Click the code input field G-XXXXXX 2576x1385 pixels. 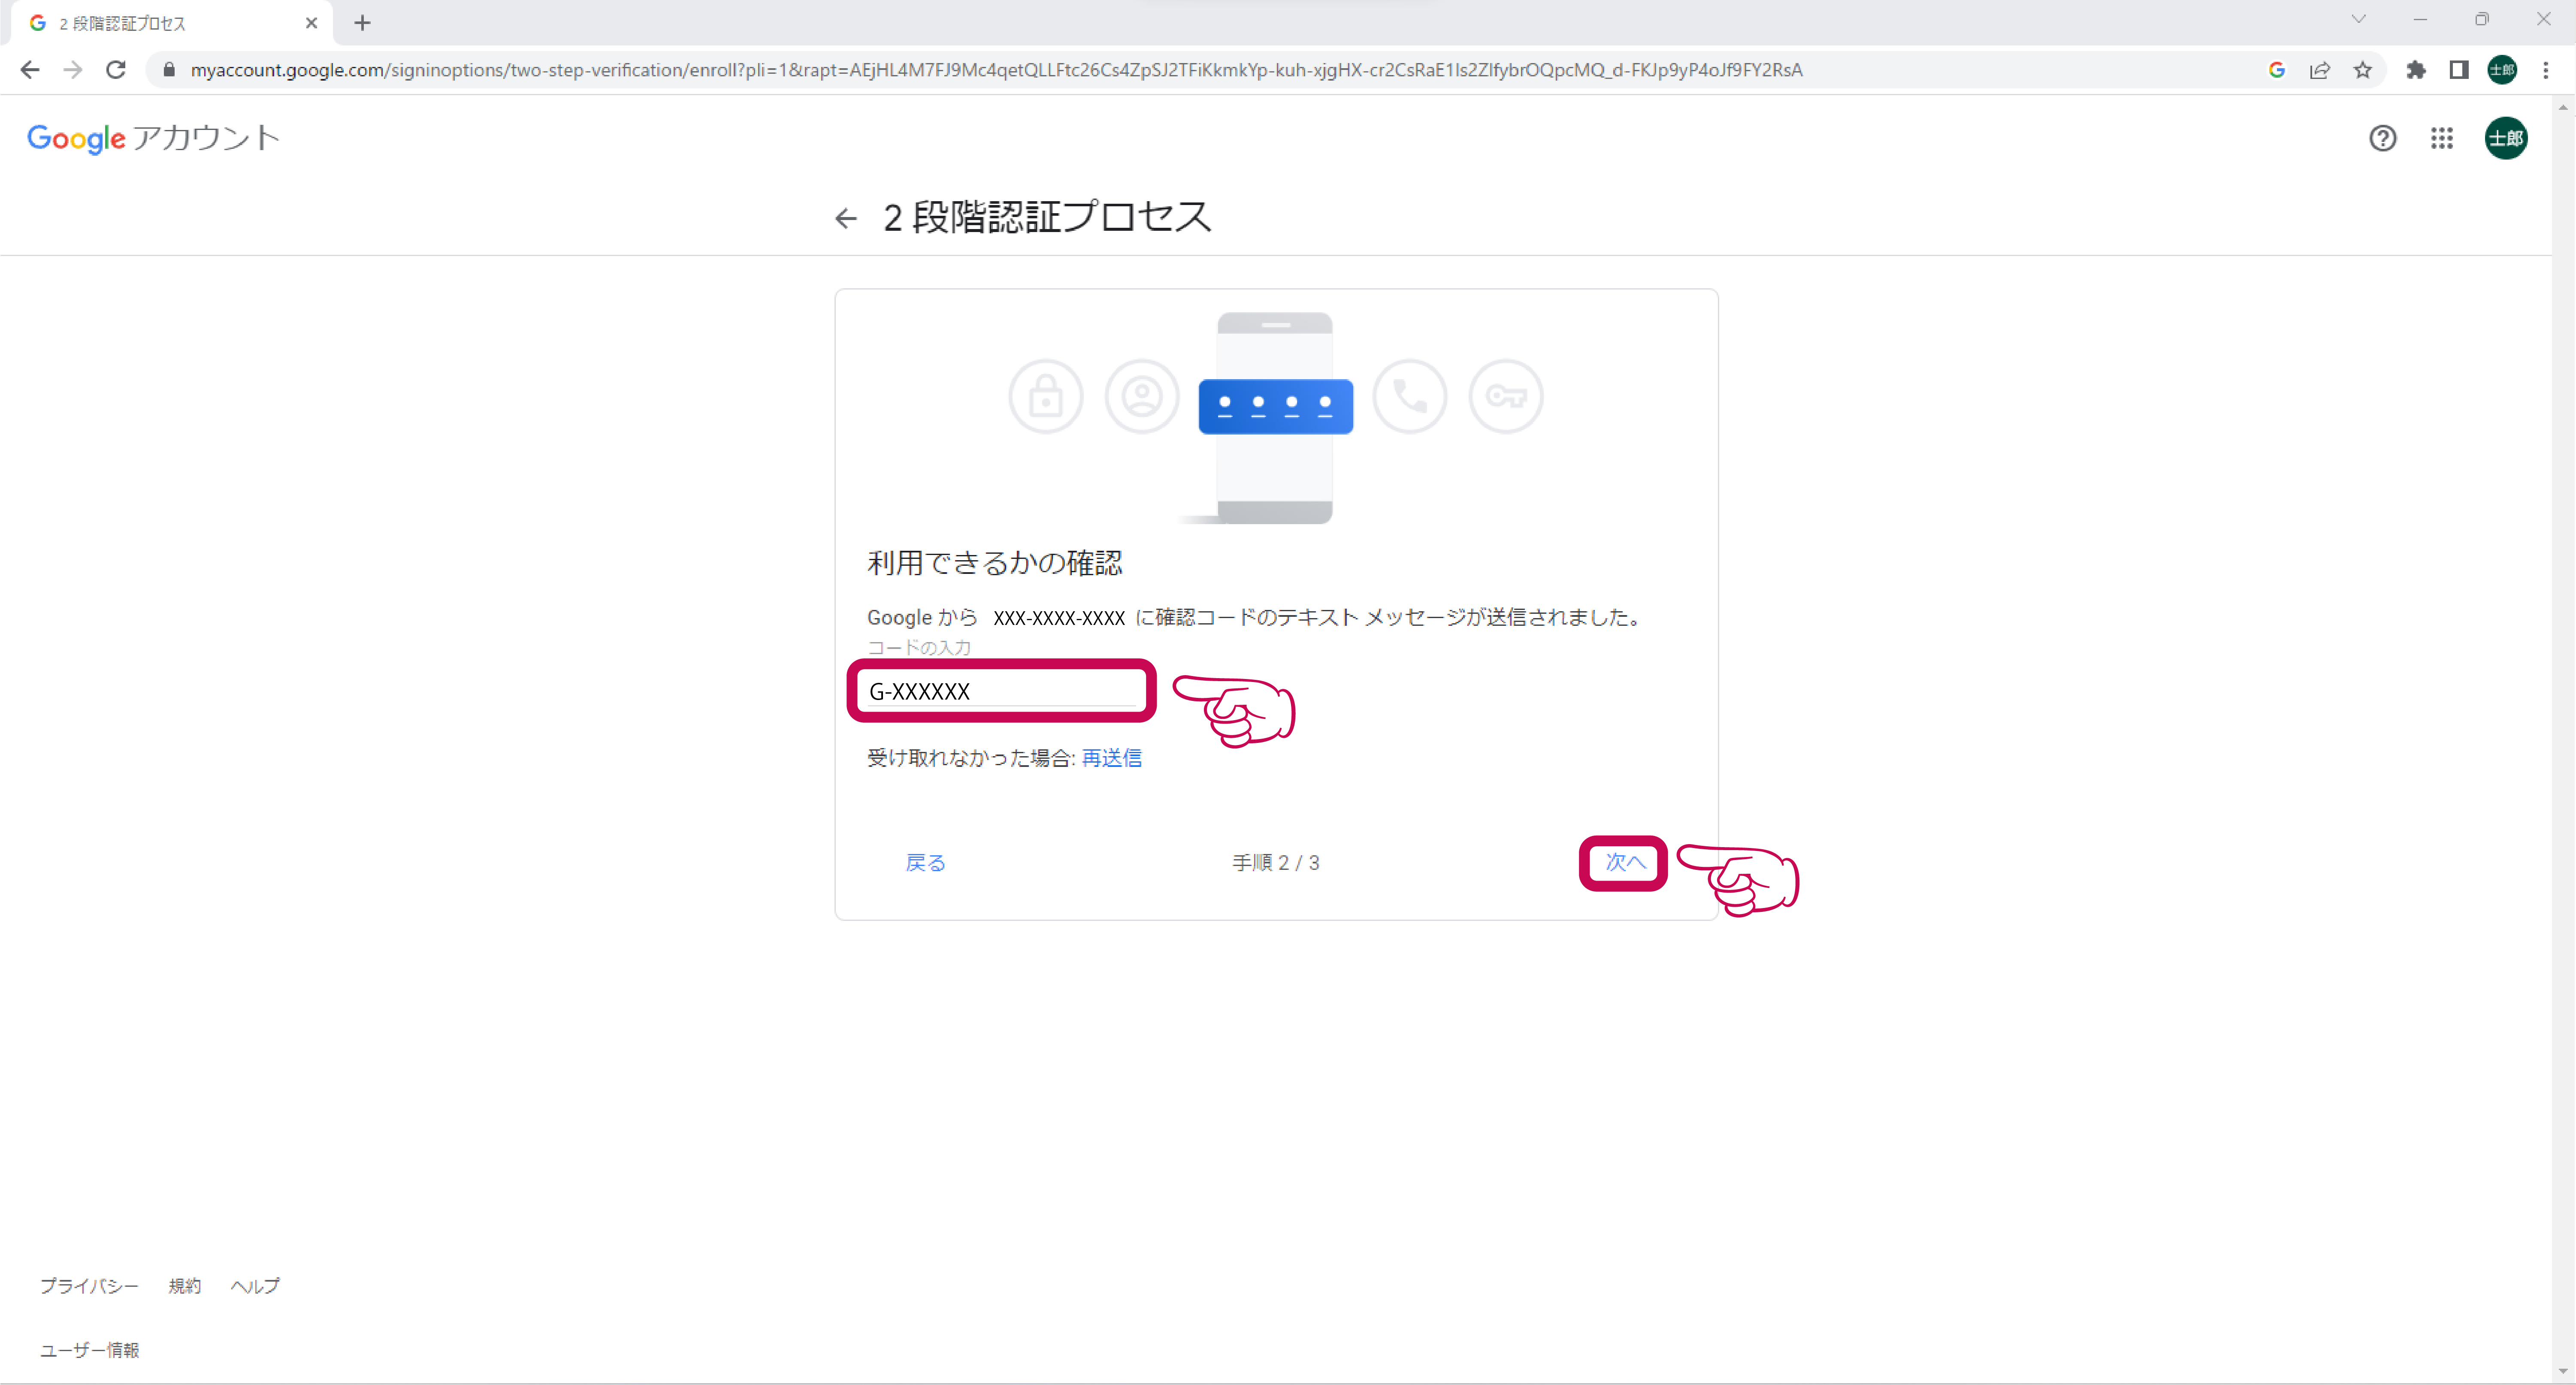click(x=1002, y=691)
